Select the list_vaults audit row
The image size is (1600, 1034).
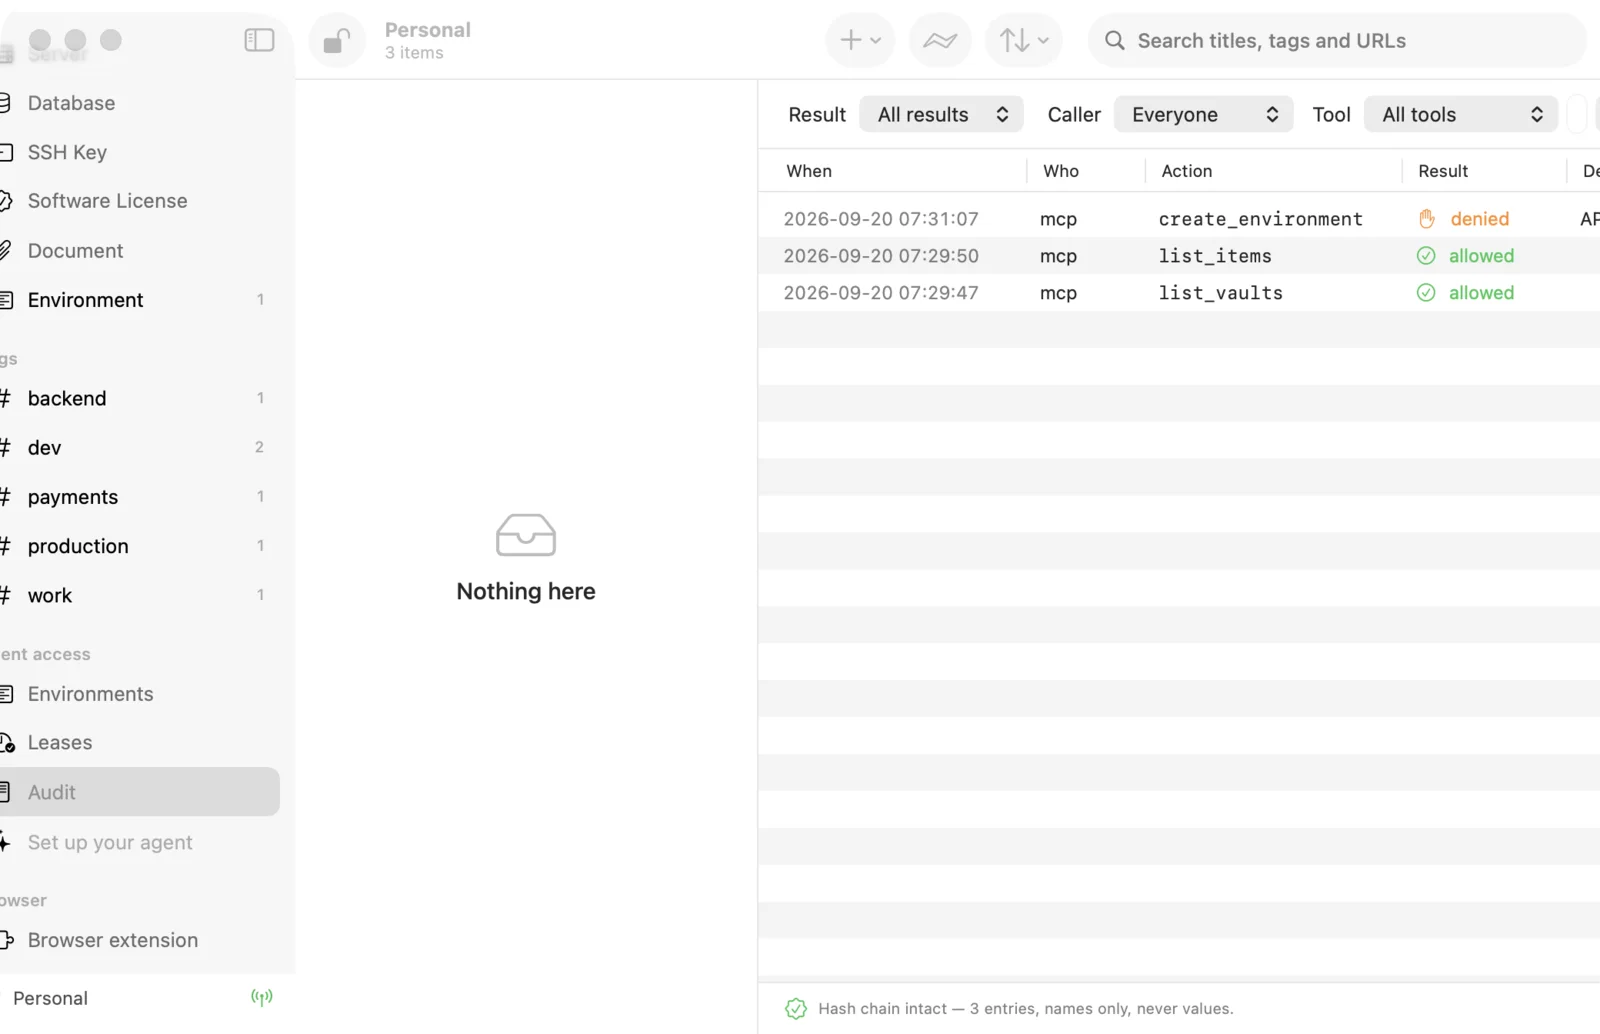[1179, 293]
